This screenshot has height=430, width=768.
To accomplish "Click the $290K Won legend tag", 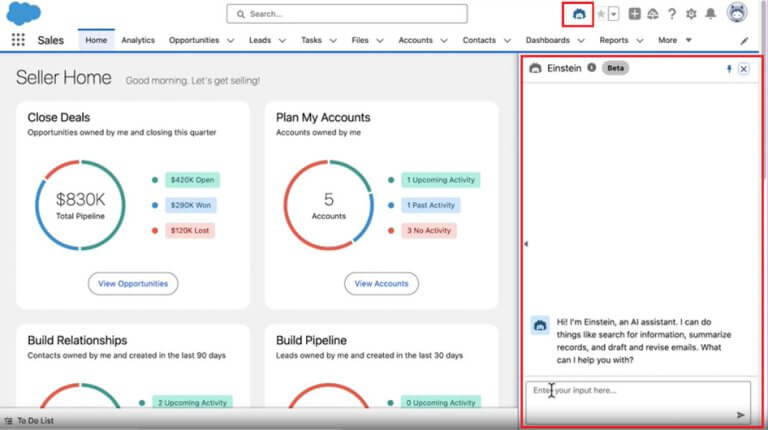I will point(191,205).
